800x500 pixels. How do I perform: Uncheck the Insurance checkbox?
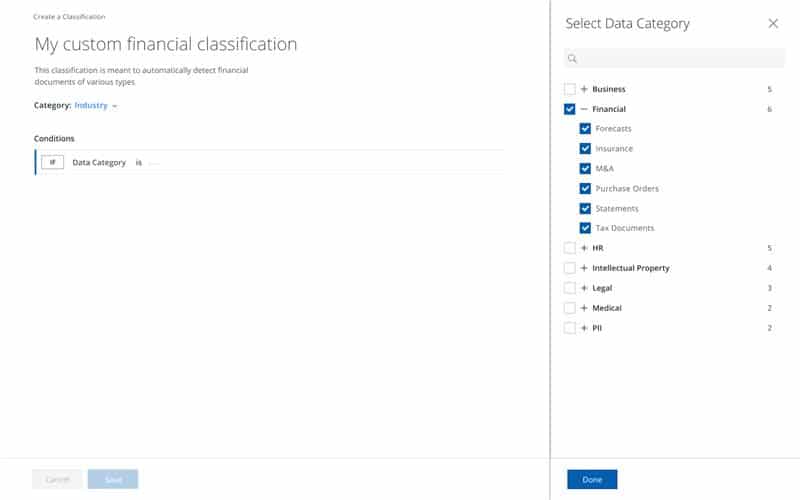[585, 149]
